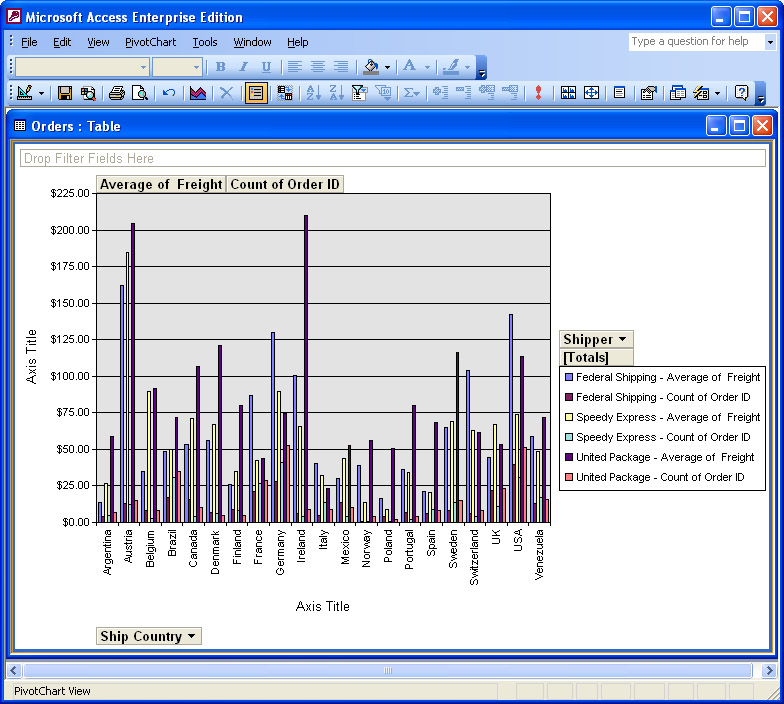Click the Save icon in toolbar
784x704 pixels.
(65, 93)
